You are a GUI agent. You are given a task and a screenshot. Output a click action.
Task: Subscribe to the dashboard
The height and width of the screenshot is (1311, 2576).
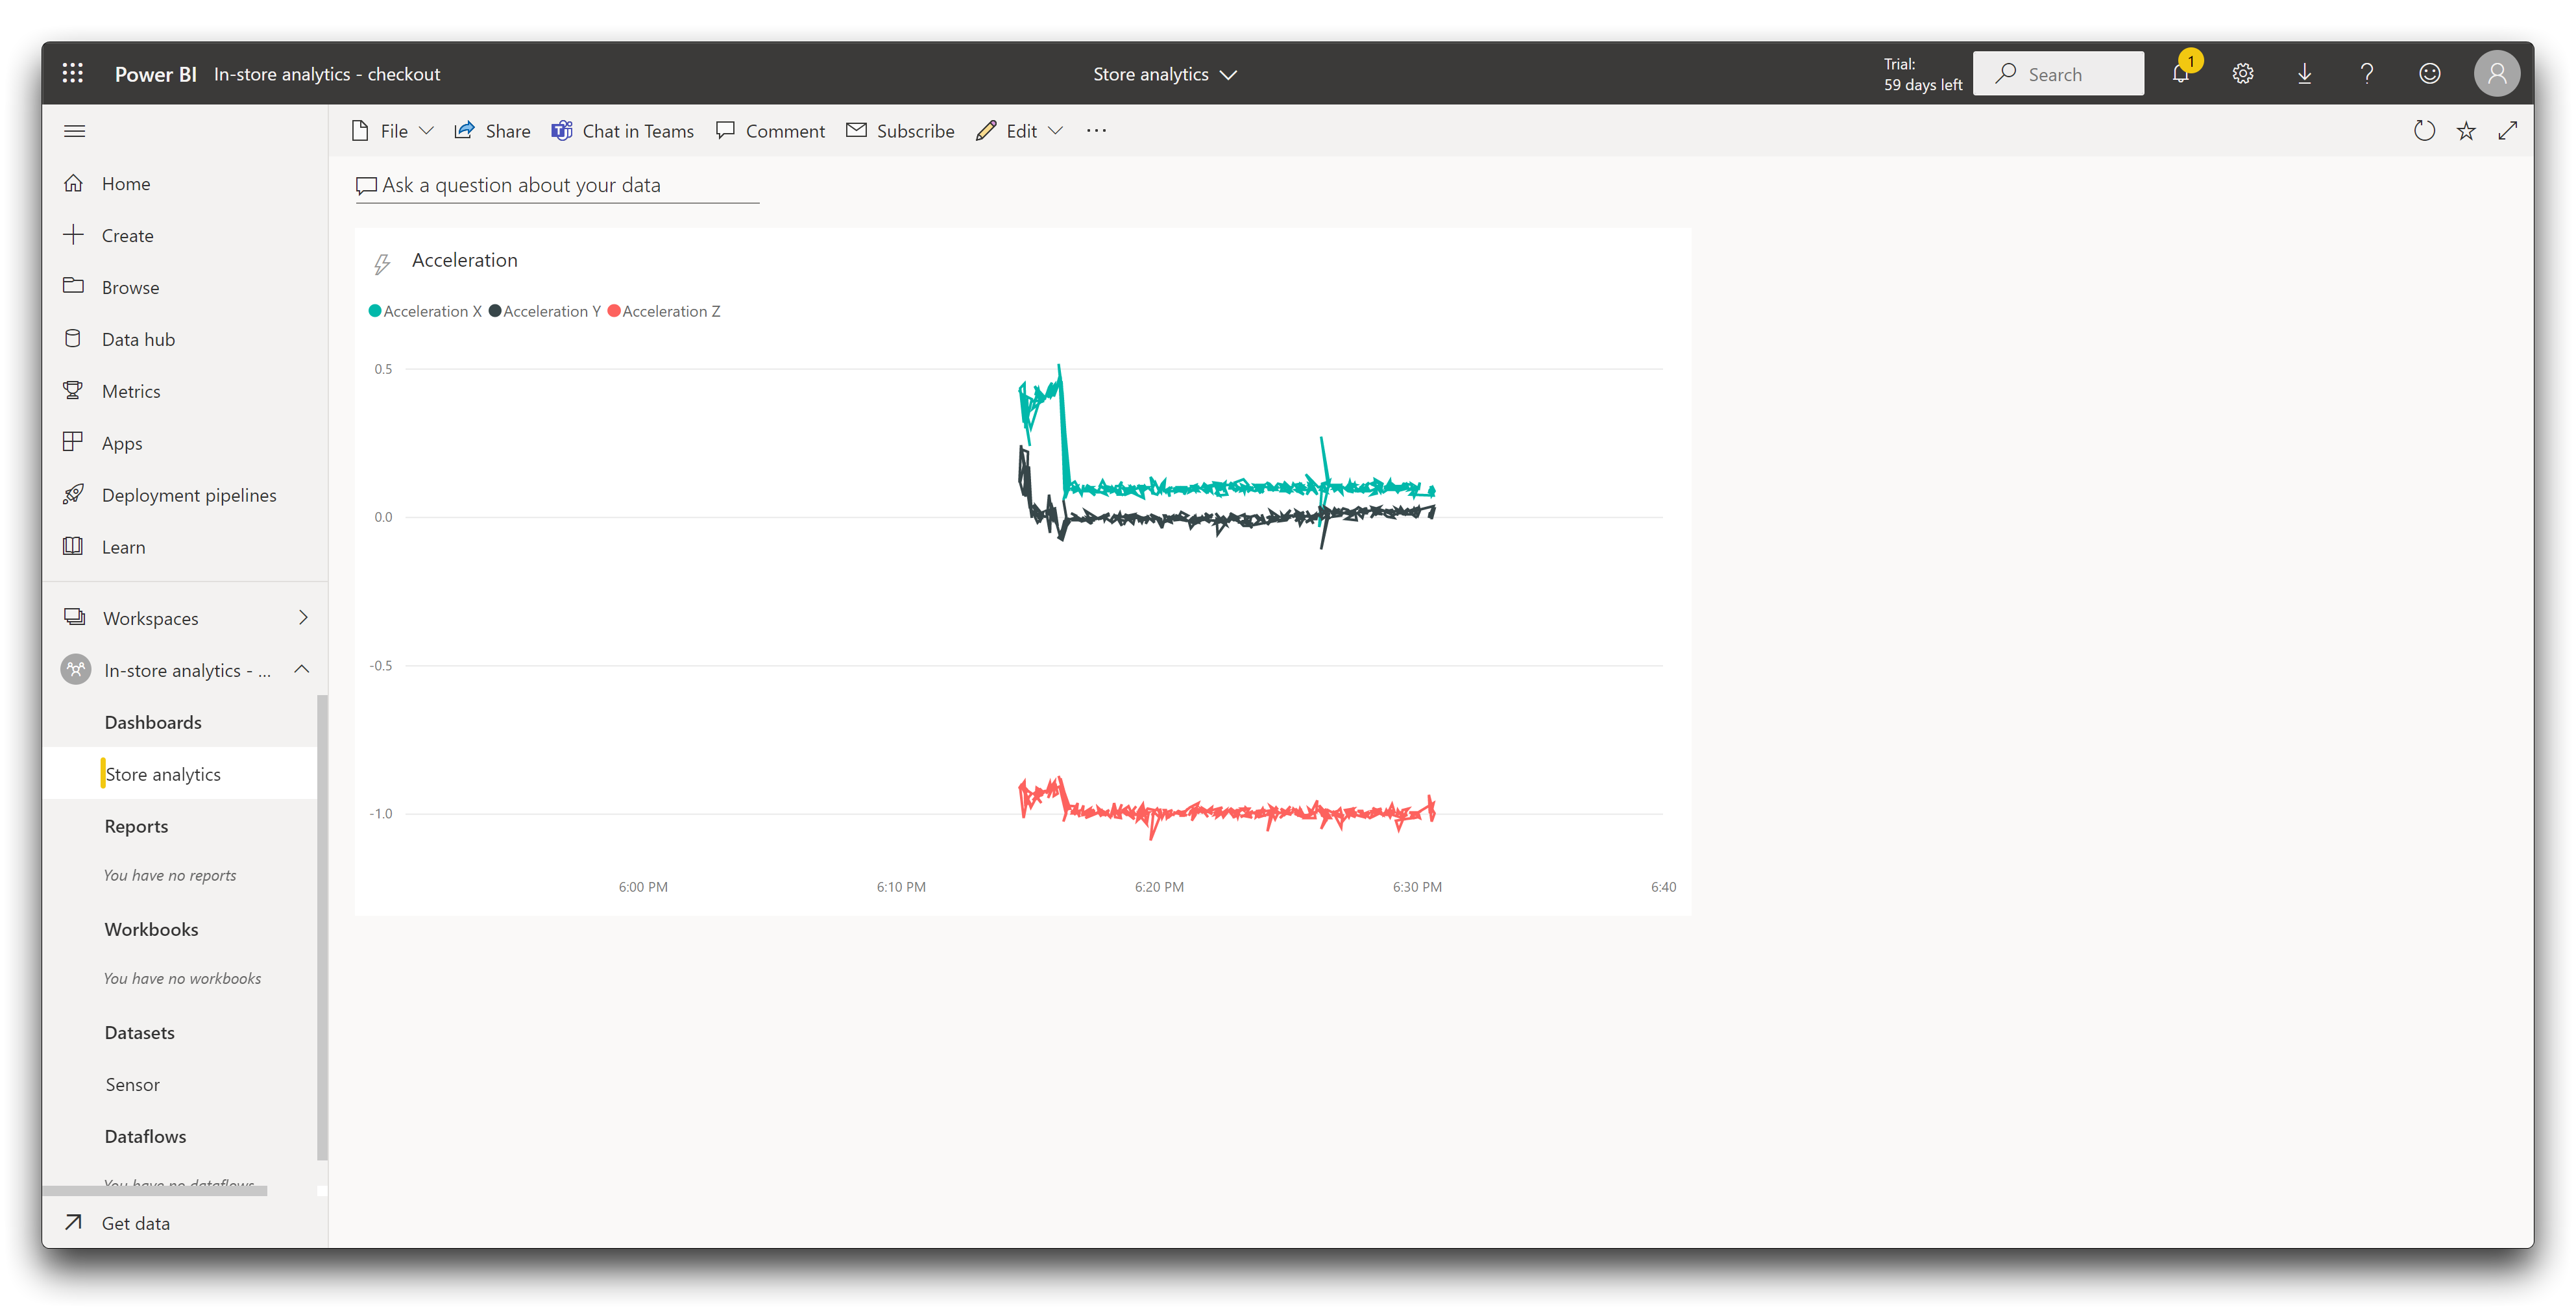[900, 131]
